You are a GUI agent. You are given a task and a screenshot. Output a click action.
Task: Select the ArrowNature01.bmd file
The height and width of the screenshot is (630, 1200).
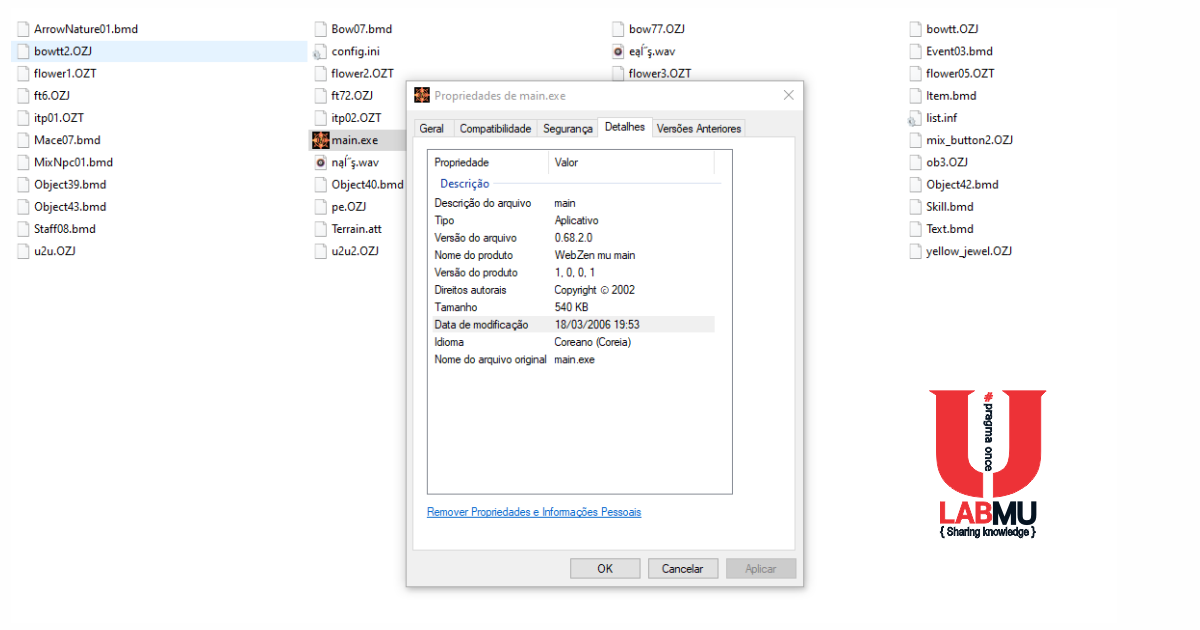click(86, 28)
